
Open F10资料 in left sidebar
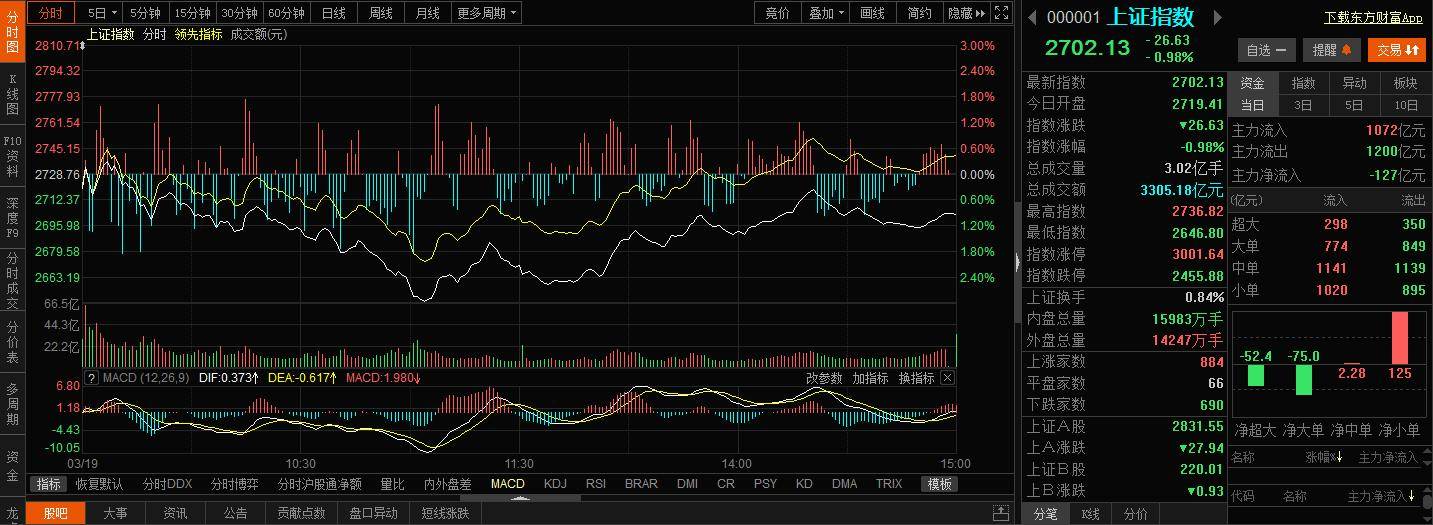[x=13, y=157]
